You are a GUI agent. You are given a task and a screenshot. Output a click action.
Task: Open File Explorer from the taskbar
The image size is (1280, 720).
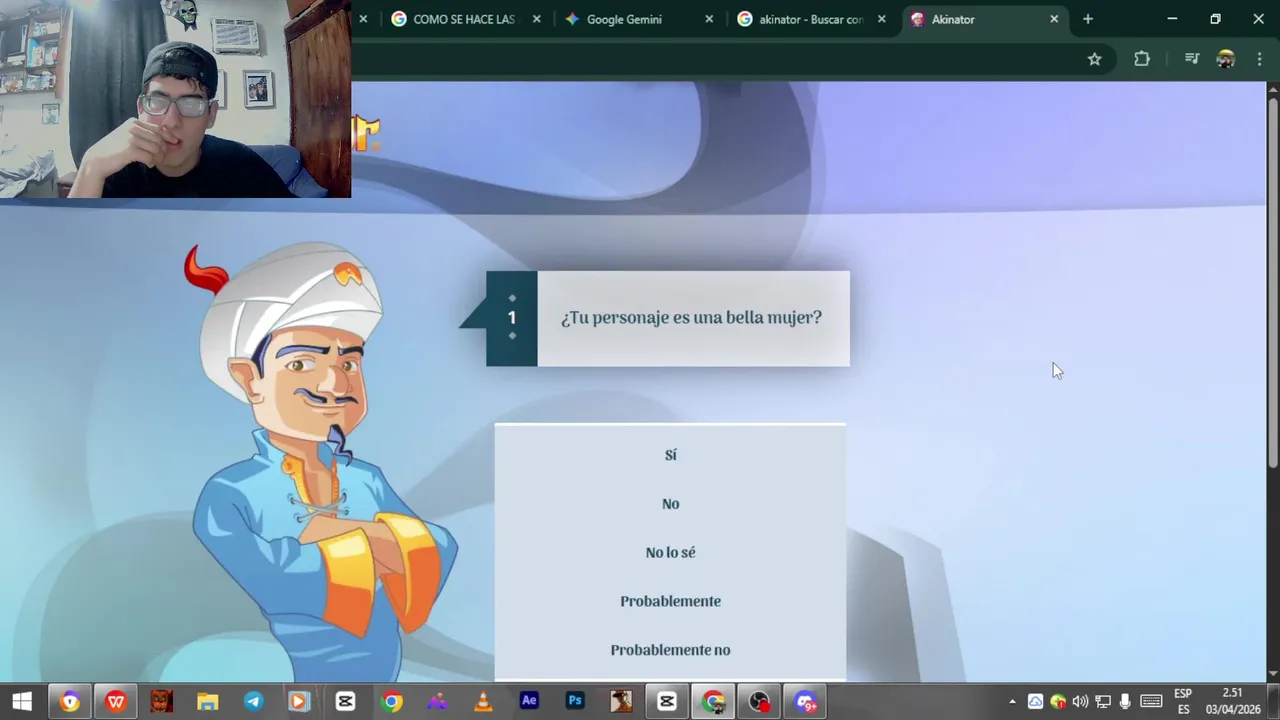coord(207,702)
